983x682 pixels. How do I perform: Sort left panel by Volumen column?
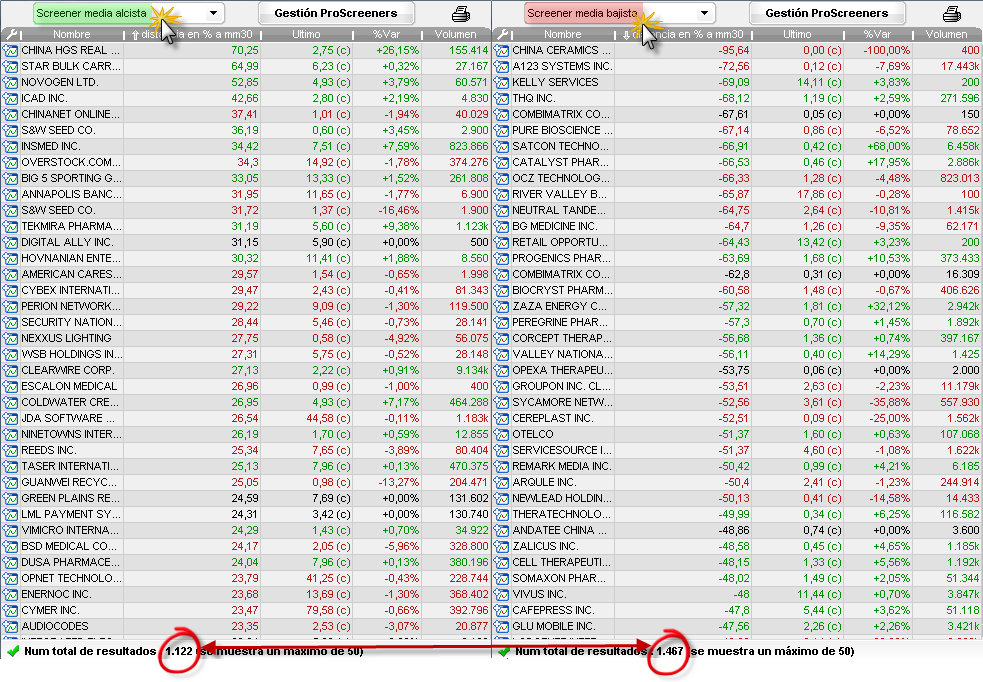(456, 34)
